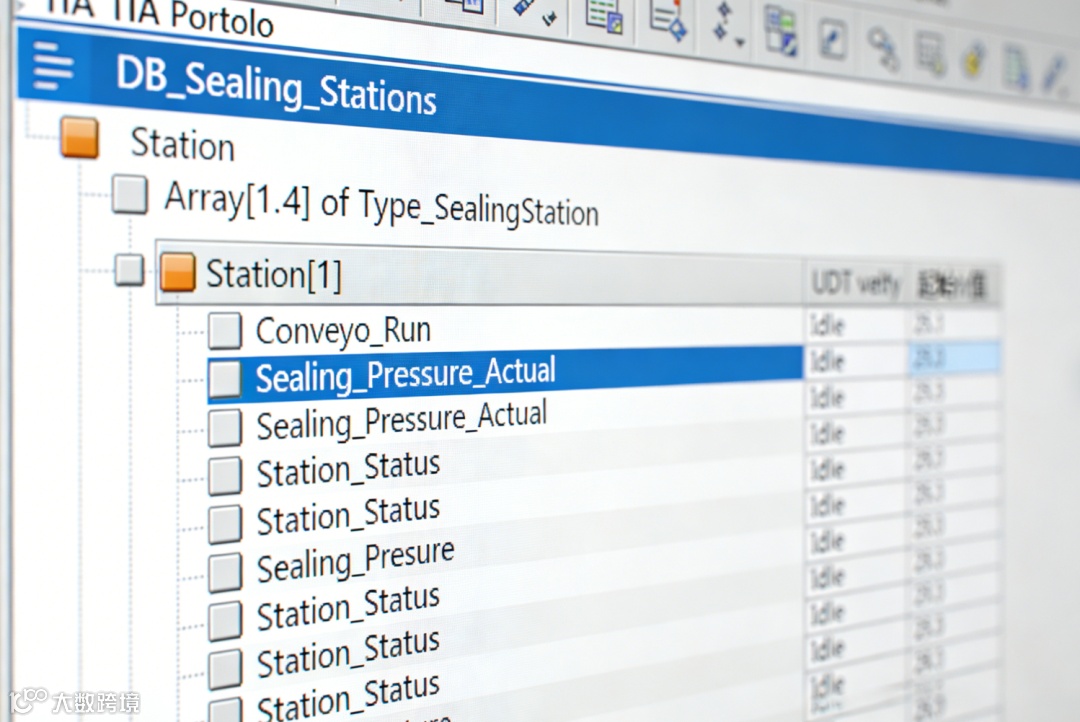Select the Array[1.4] of Type_SealingStation row

tap(381, 205)
